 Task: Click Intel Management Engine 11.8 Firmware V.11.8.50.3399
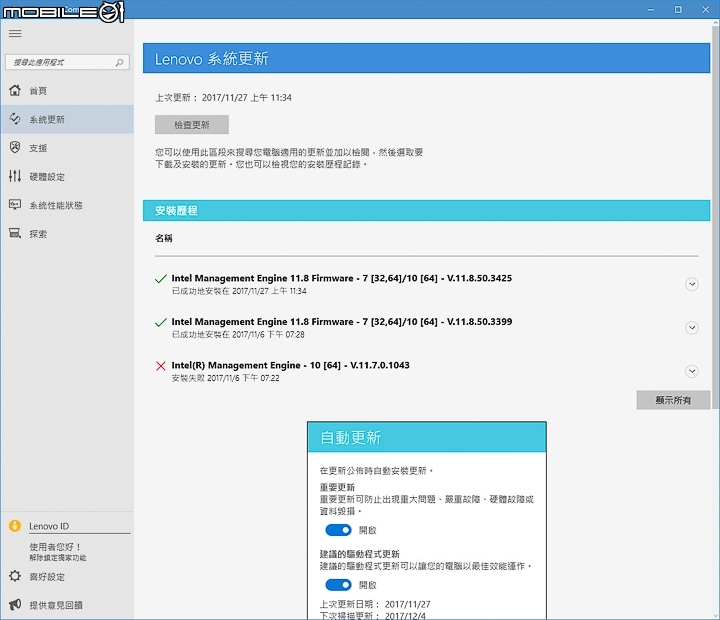click(342, 321)
